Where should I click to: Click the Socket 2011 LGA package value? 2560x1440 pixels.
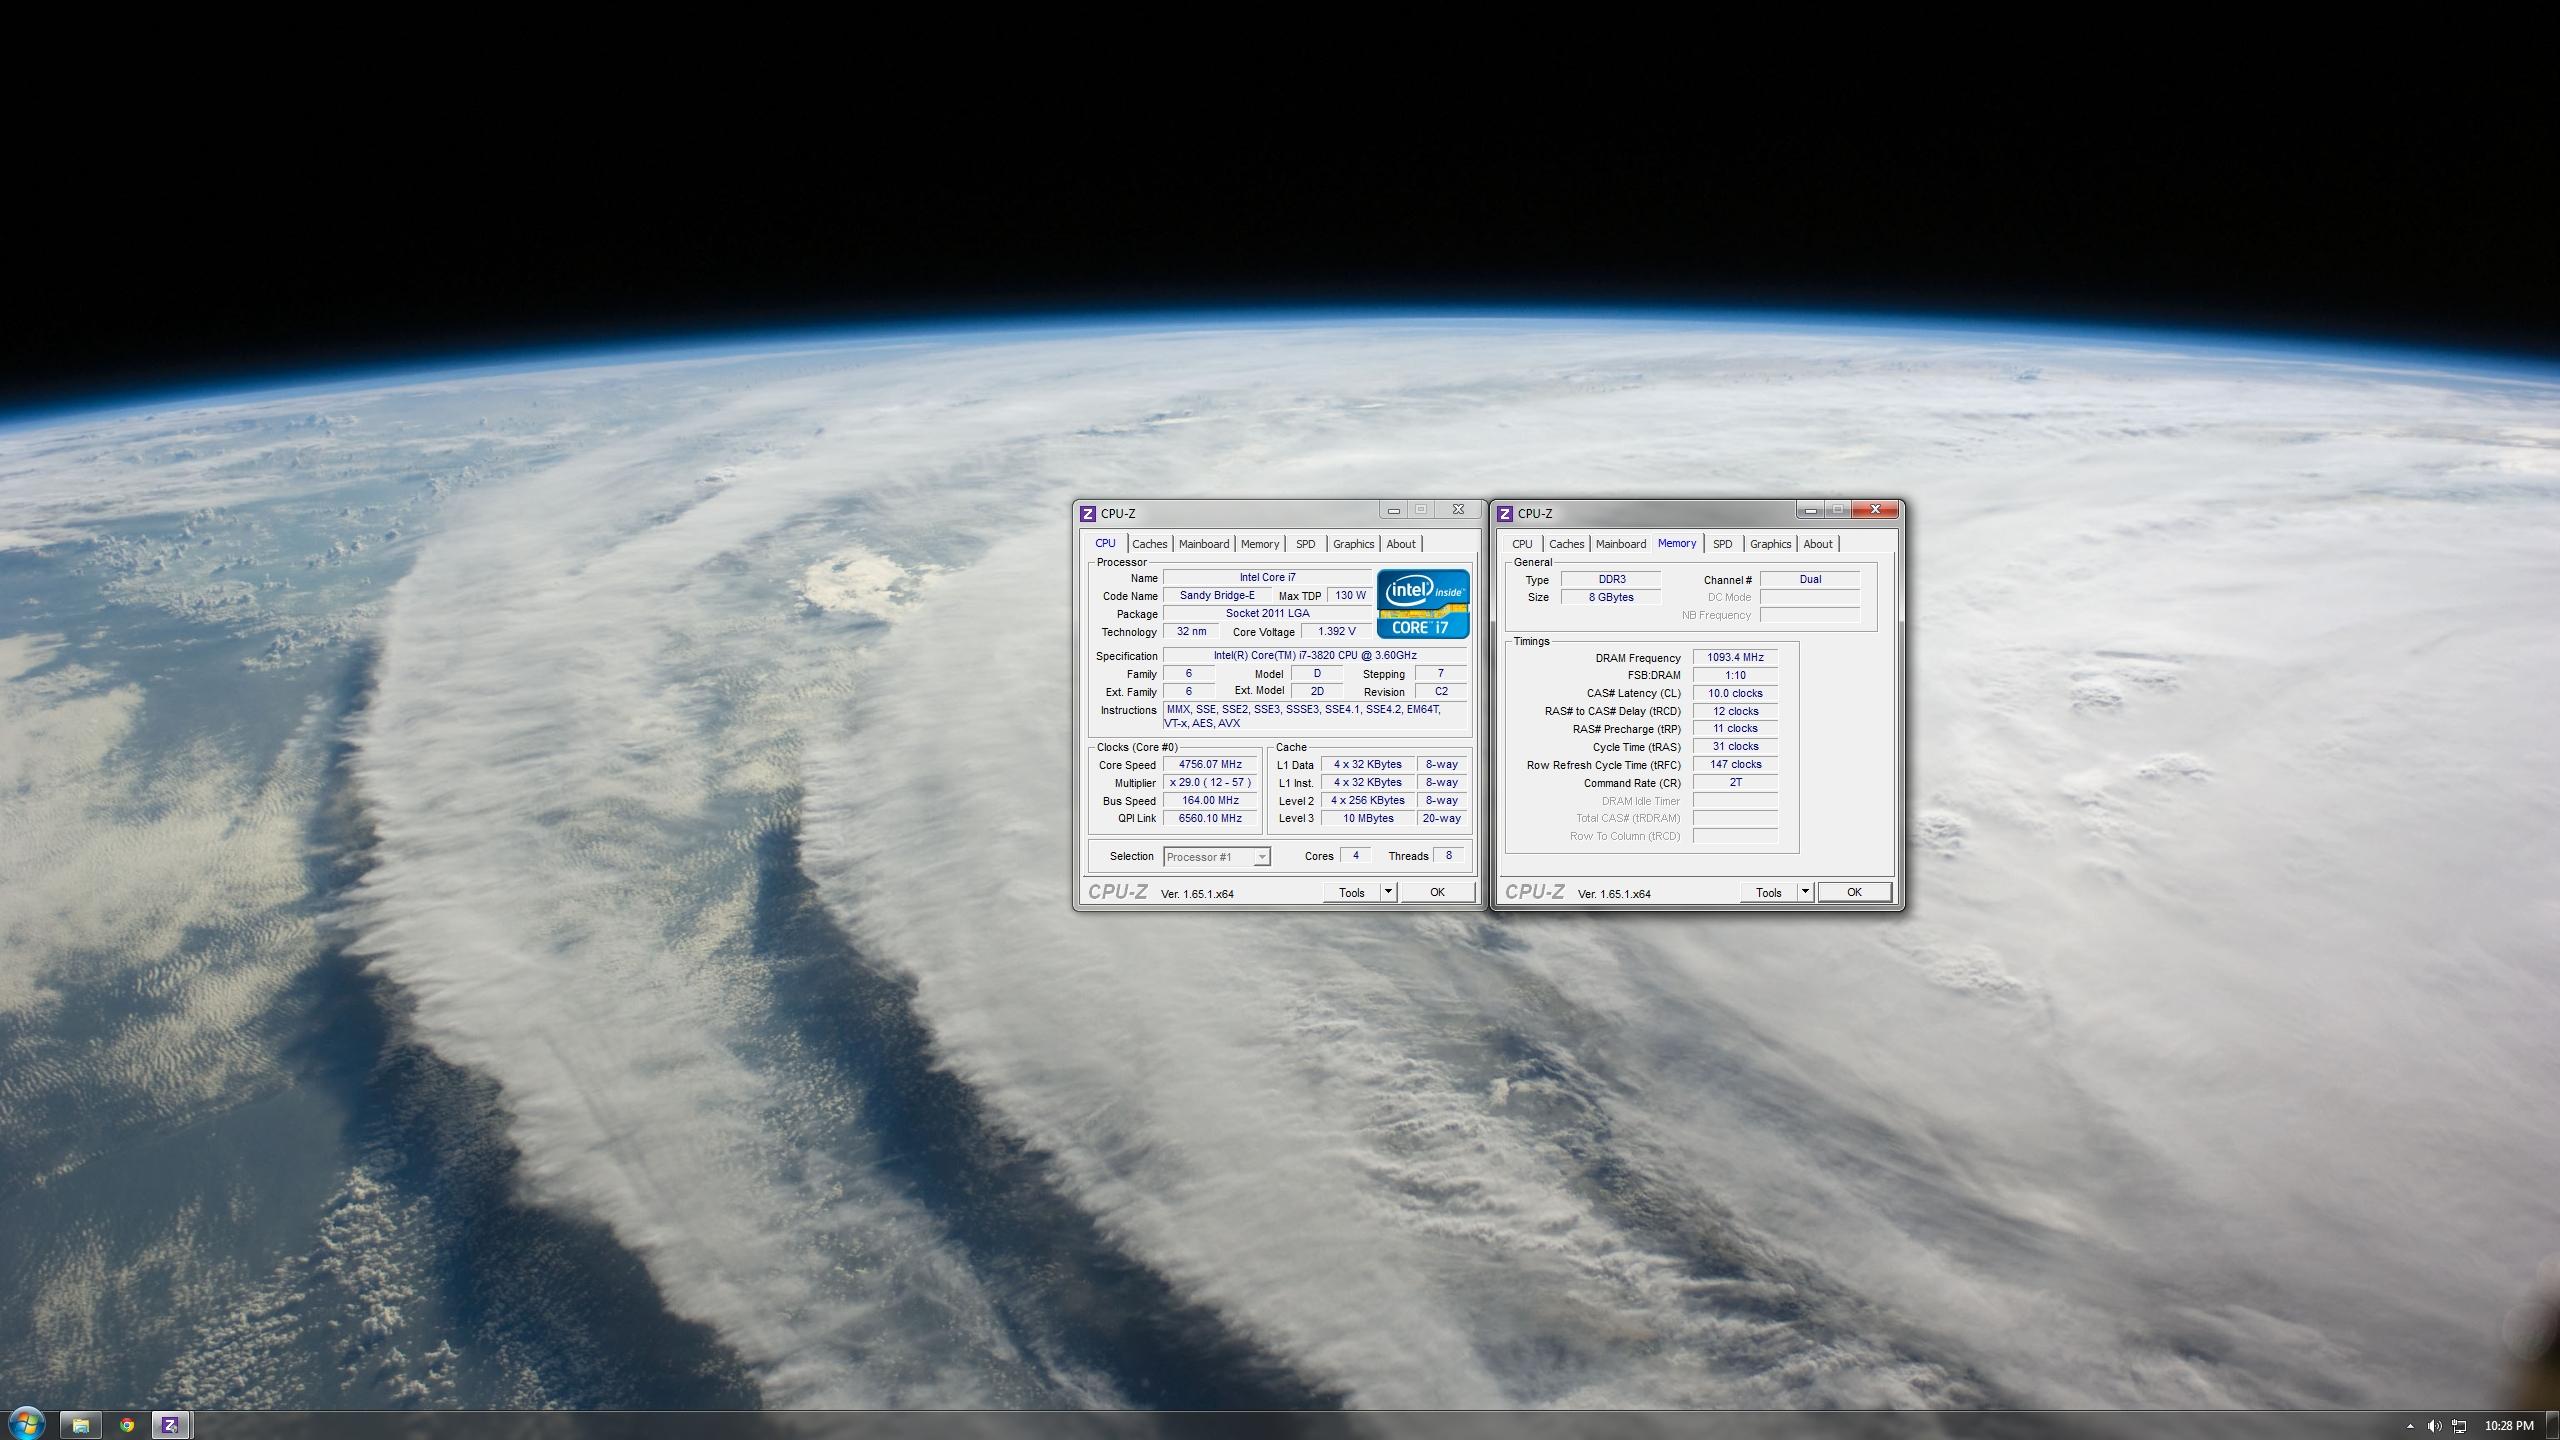coord(1267,614)
